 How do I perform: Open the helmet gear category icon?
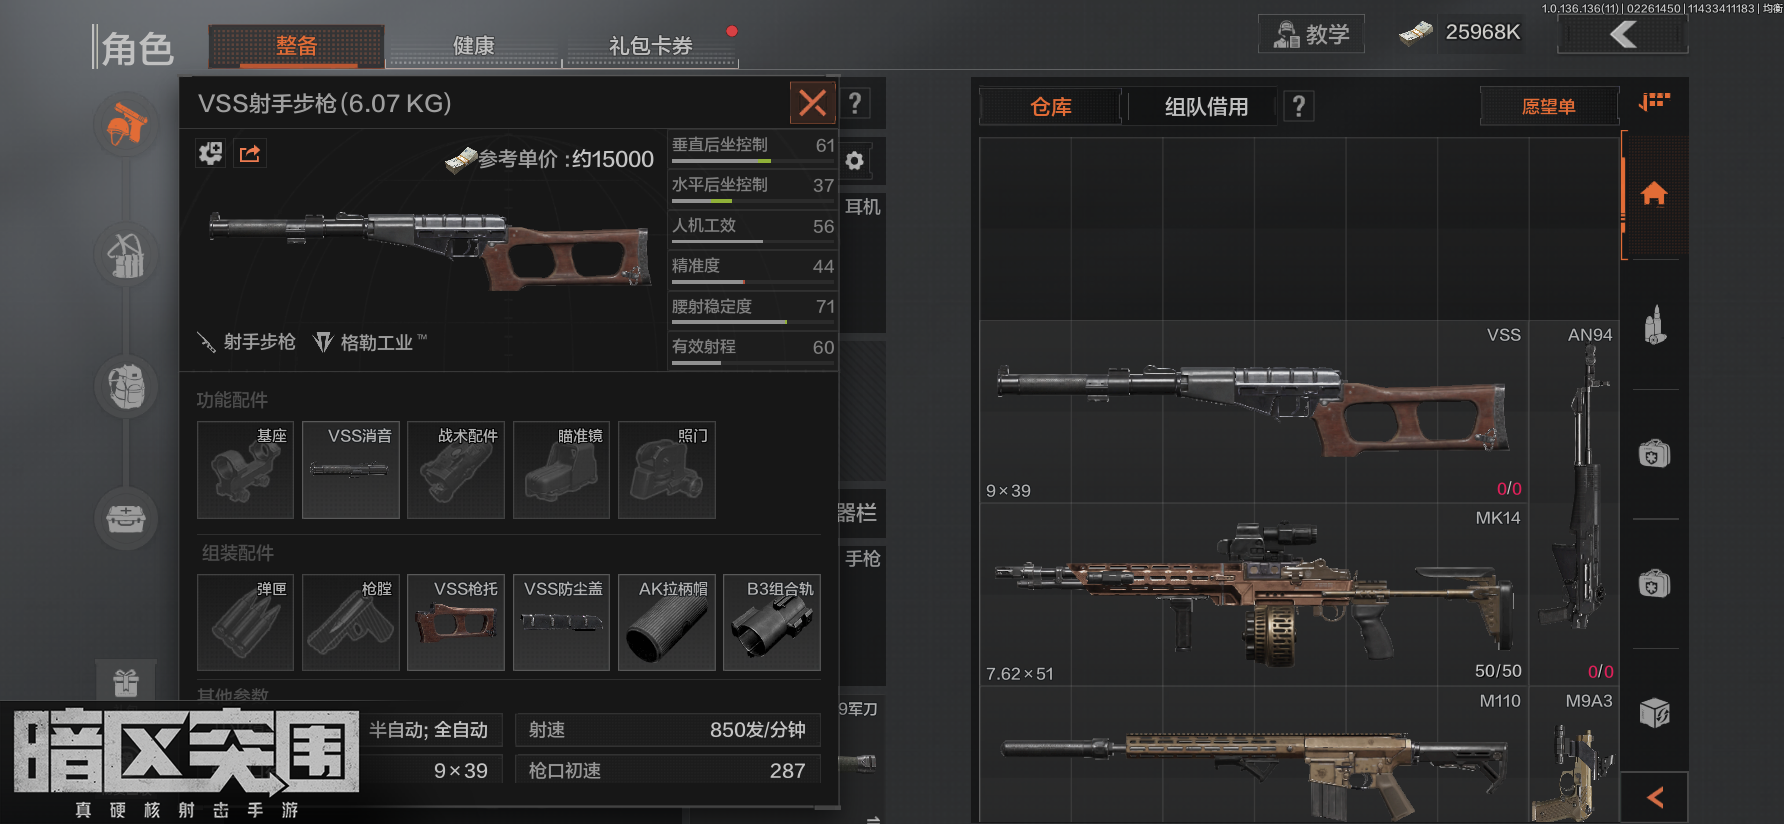tap(126, 125)
